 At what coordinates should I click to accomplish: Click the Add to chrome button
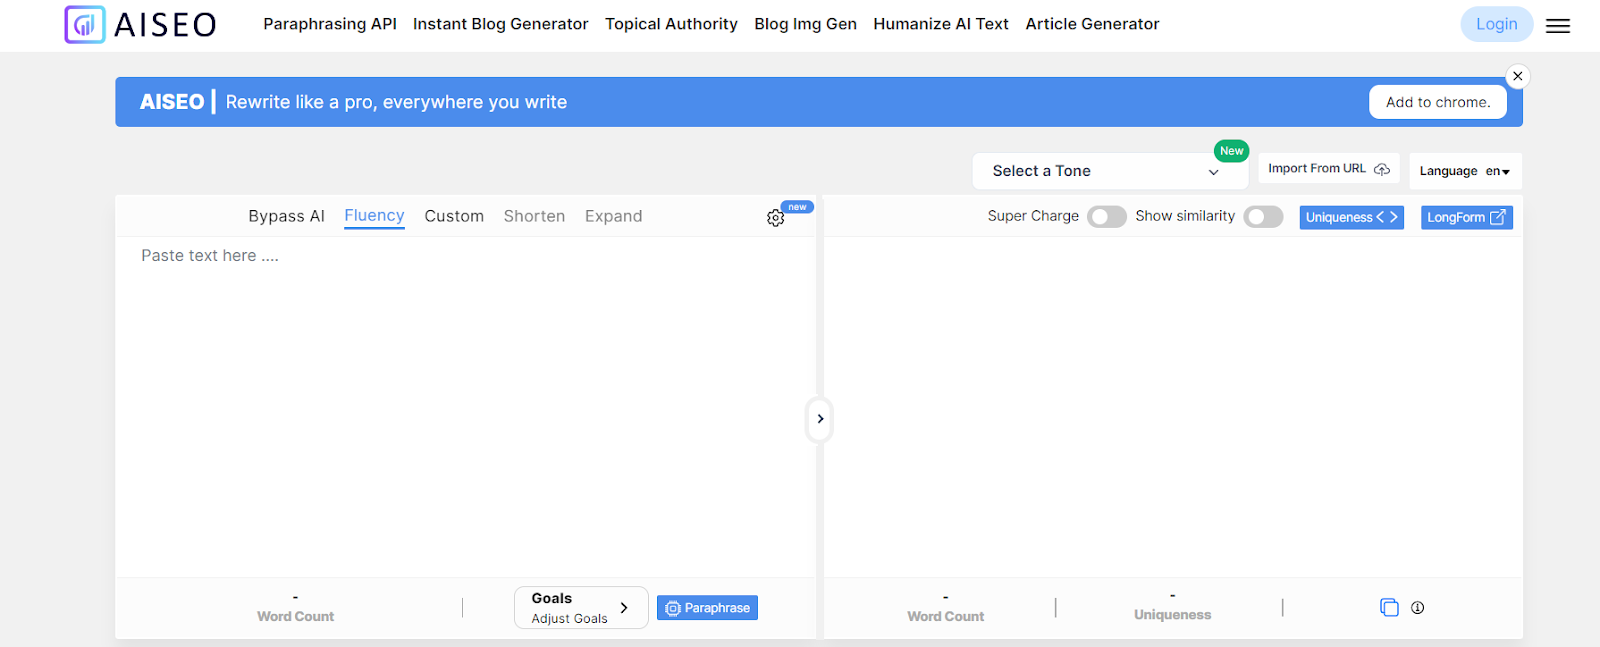click(1438, 102)
